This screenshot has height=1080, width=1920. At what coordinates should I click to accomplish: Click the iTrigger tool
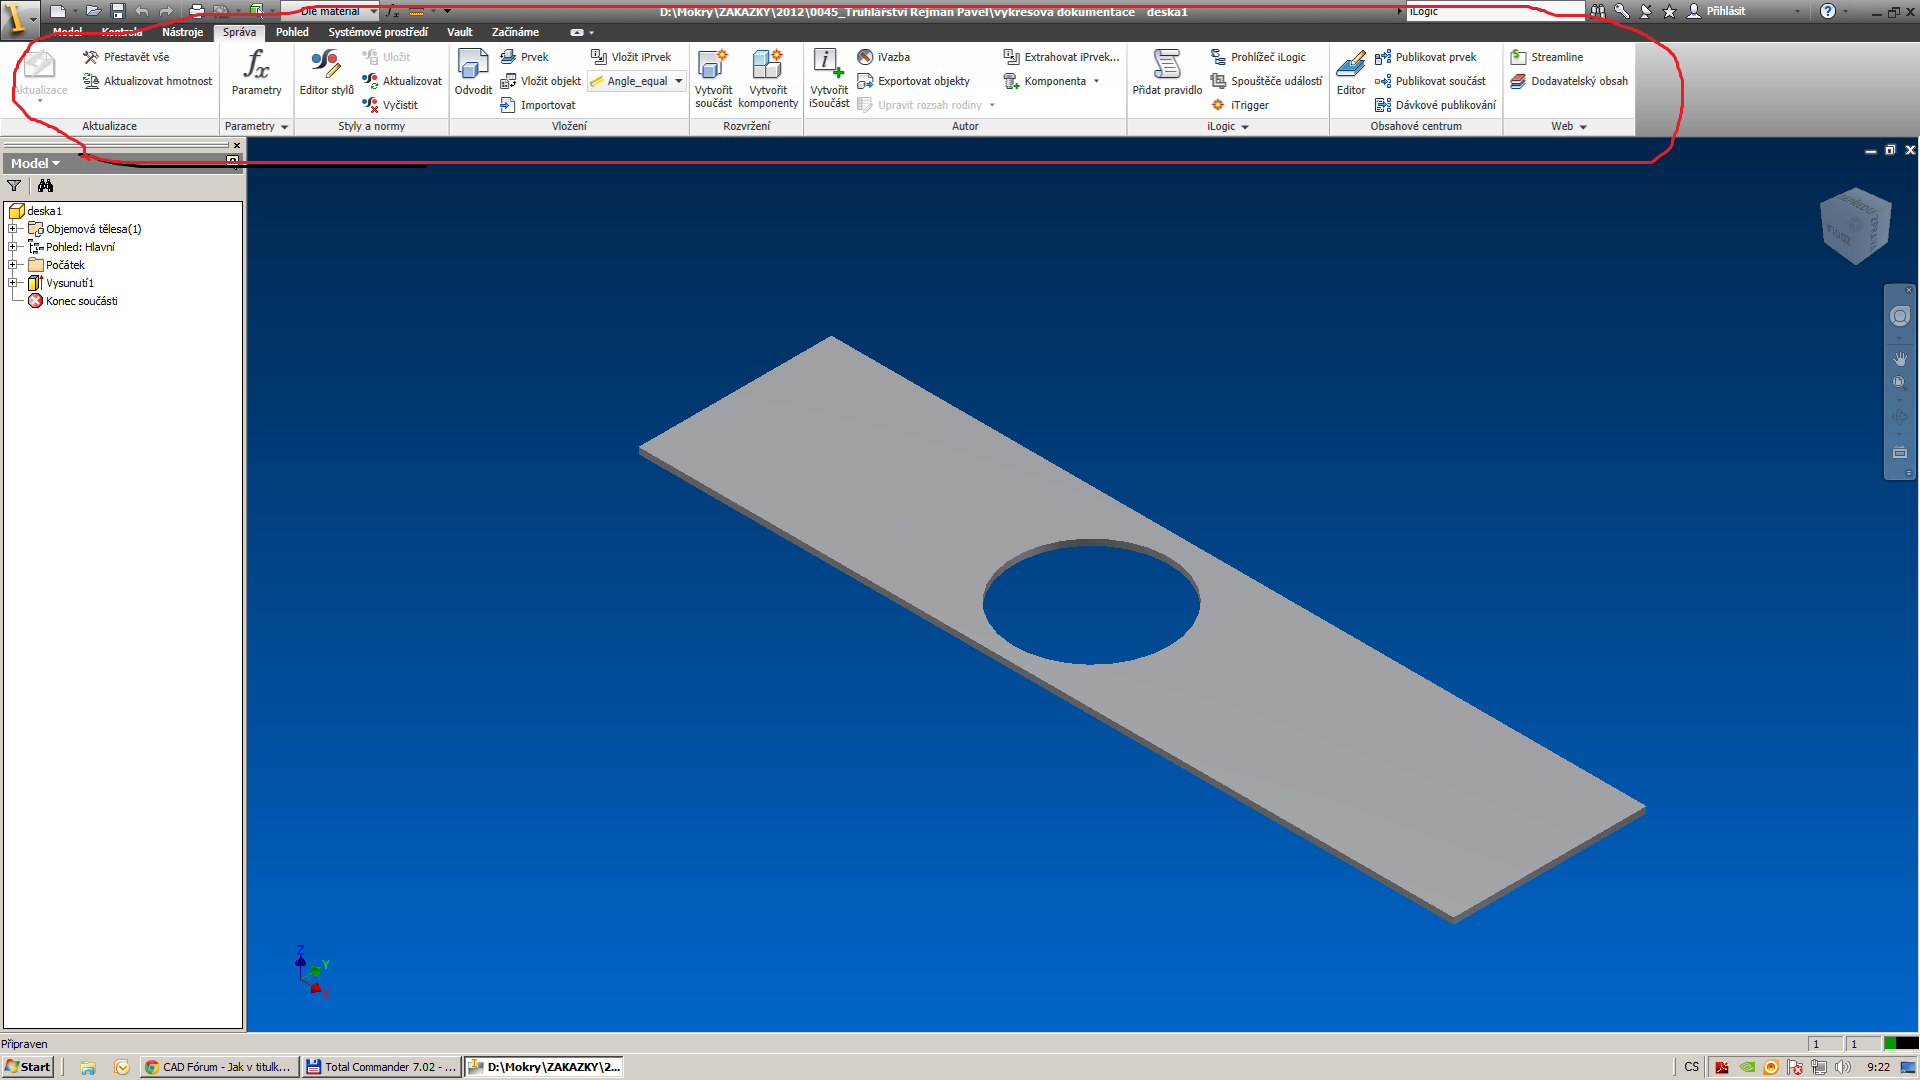tap(1240, 105)
